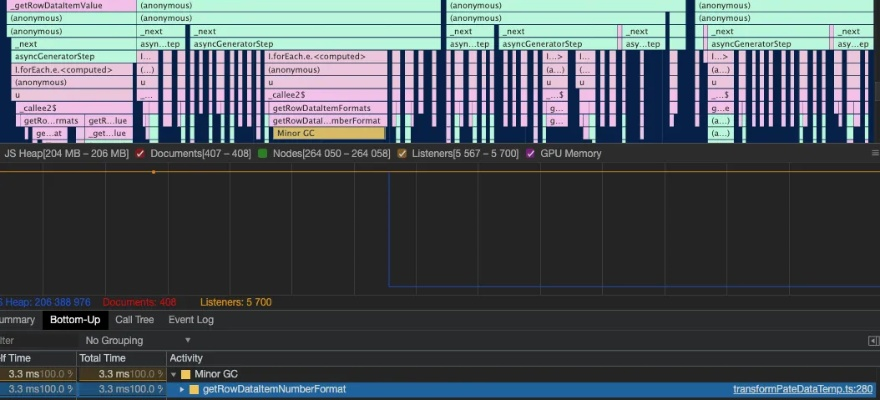This screenshot has height=400, width=880.
Task: Toggle the Nodes memory checkbox
Action: pos(263,154)
